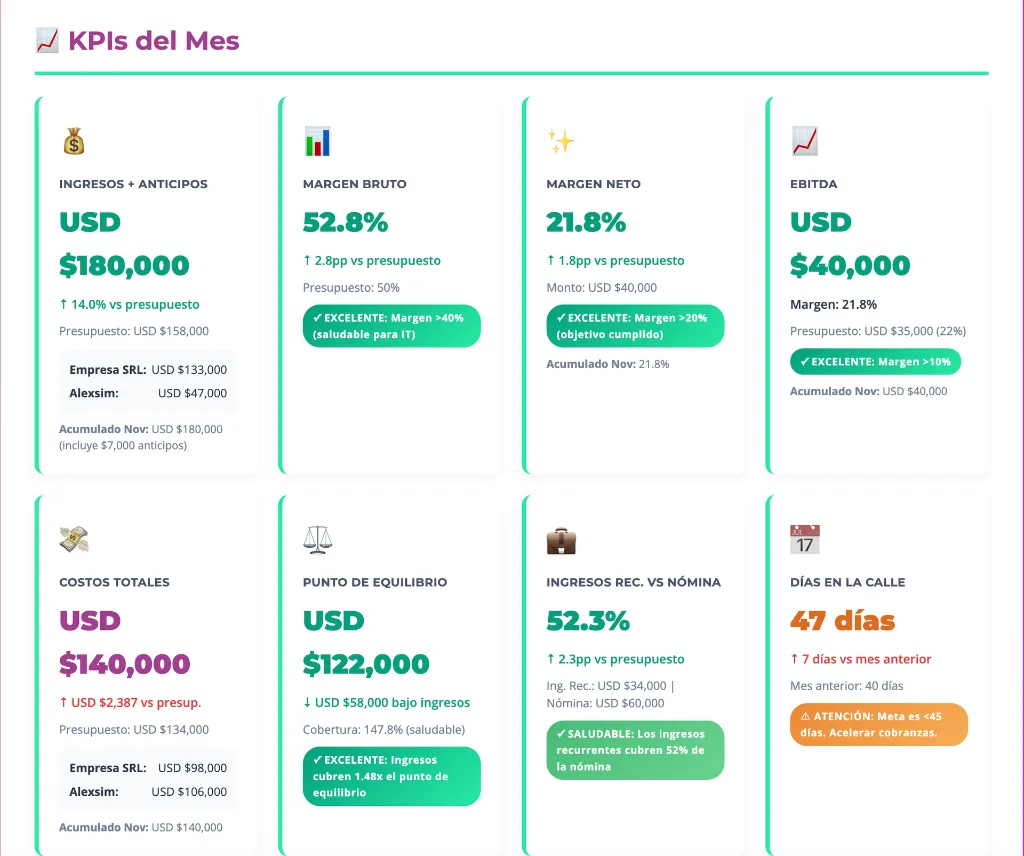Click the 'Margen >20% (objetivo cumplido)' badge
This screenshot has width=1024, height=856.
(635, 326)
